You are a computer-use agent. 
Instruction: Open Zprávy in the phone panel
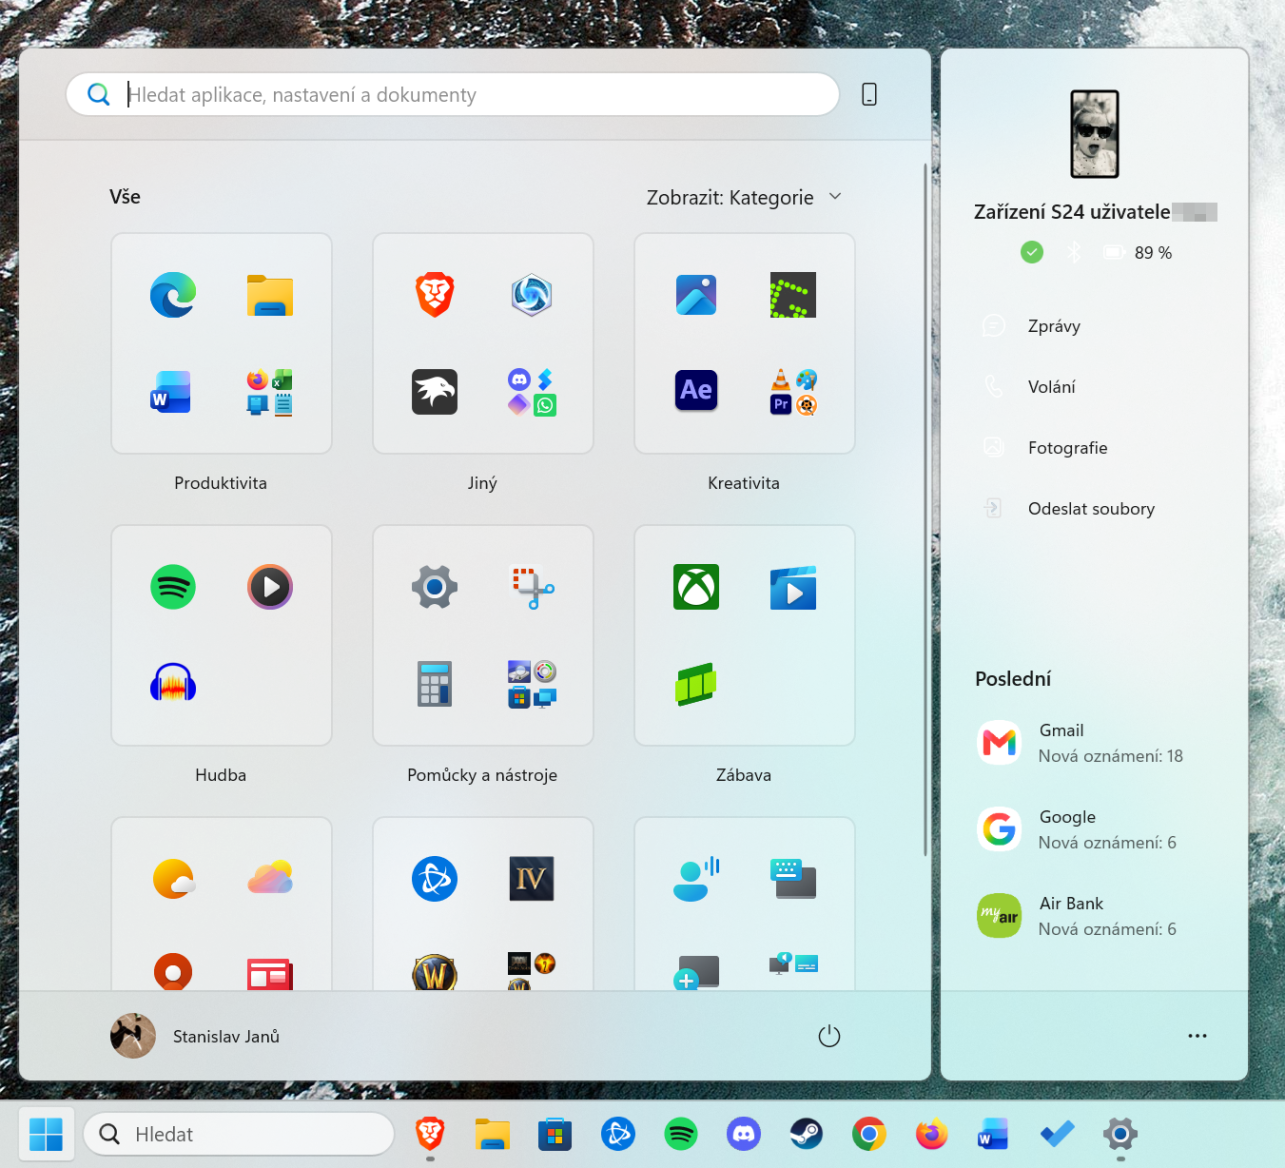[1054, 326]
